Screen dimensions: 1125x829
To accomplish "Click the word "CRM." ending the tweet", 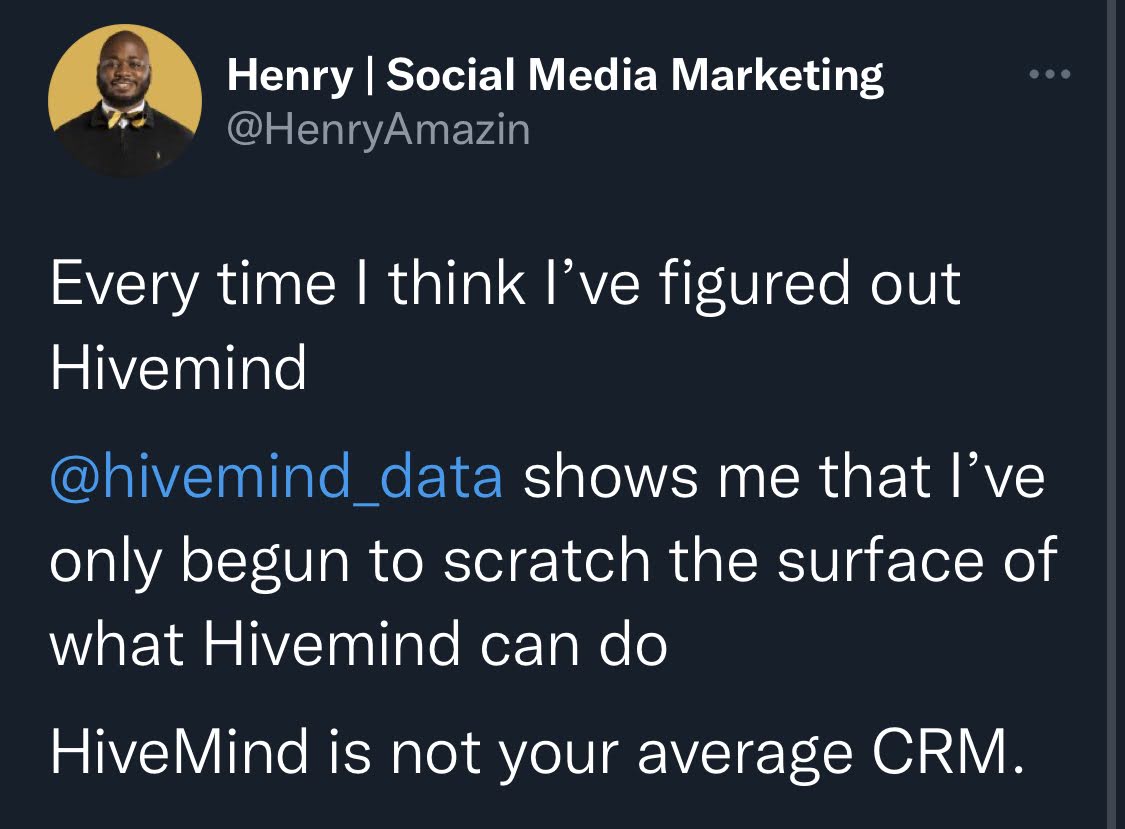I will point(949,751).
